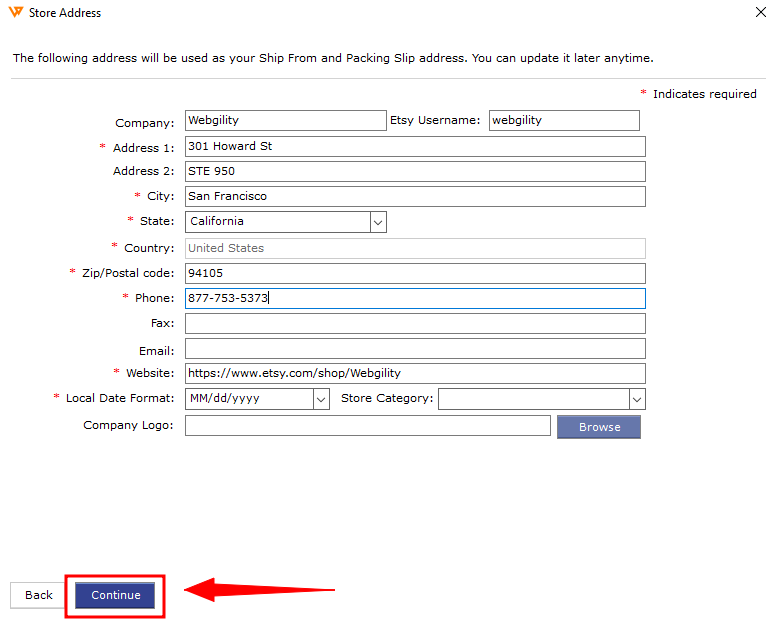Screen dimensions: 776x628
Task: Focus the empty Fax field
Action: tap(415, 323)
